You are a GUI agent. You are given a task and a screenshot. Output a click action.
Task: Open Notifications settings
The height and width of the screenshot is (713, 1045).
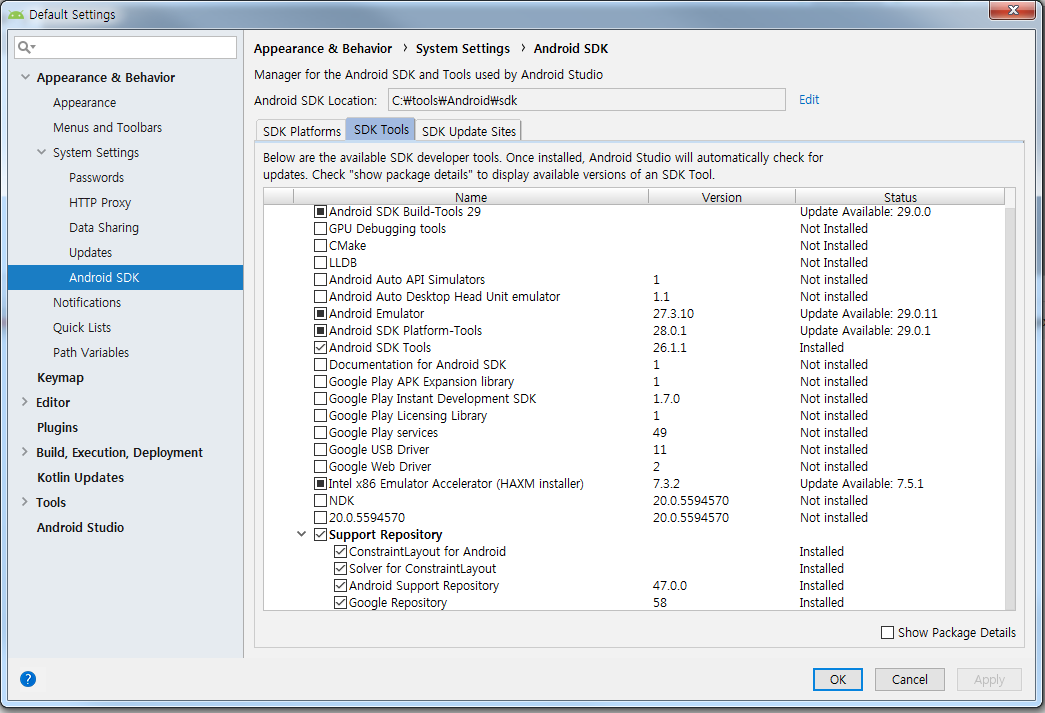tap(87, 303)
